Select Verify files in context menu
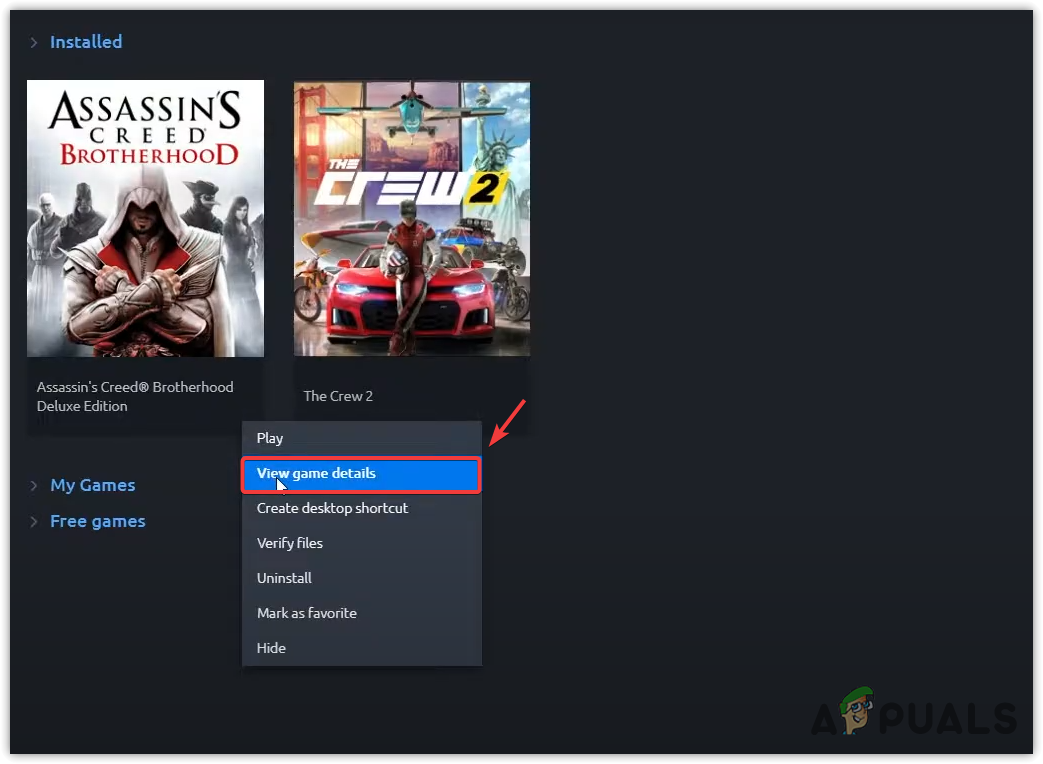This screenshot has height=764, width=1043. [x=362, y=543]
